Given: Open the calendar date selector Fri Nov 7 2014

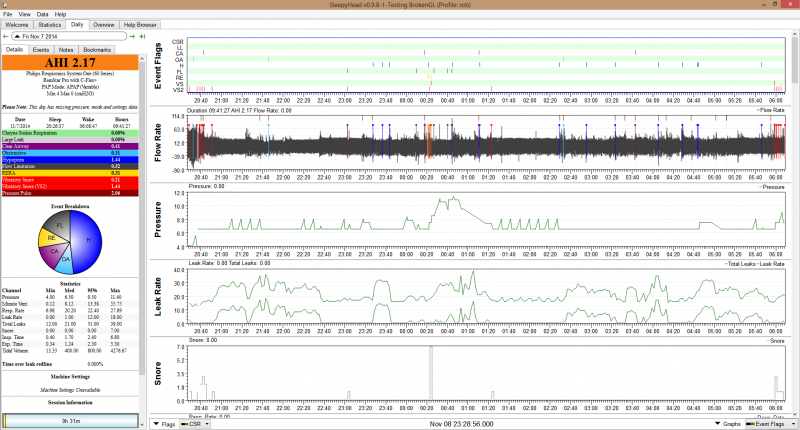Looking at the screenshot, I should click(69, 36).
